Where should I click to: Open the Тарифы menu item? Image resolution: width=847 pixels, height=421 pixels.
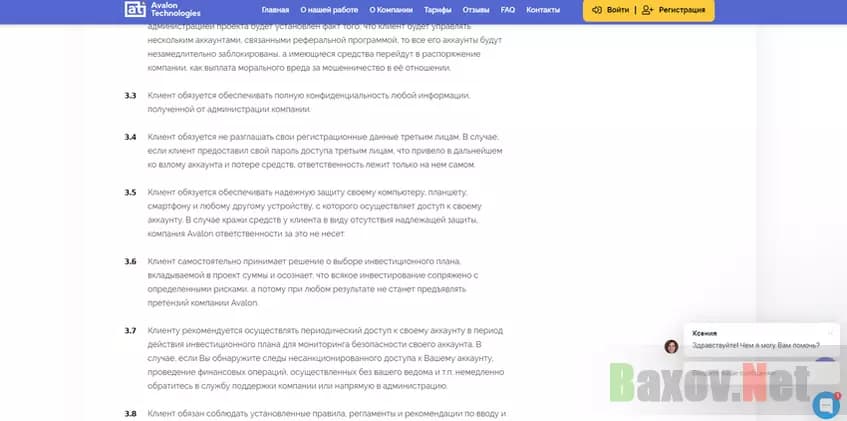click(x=438, y=10)
